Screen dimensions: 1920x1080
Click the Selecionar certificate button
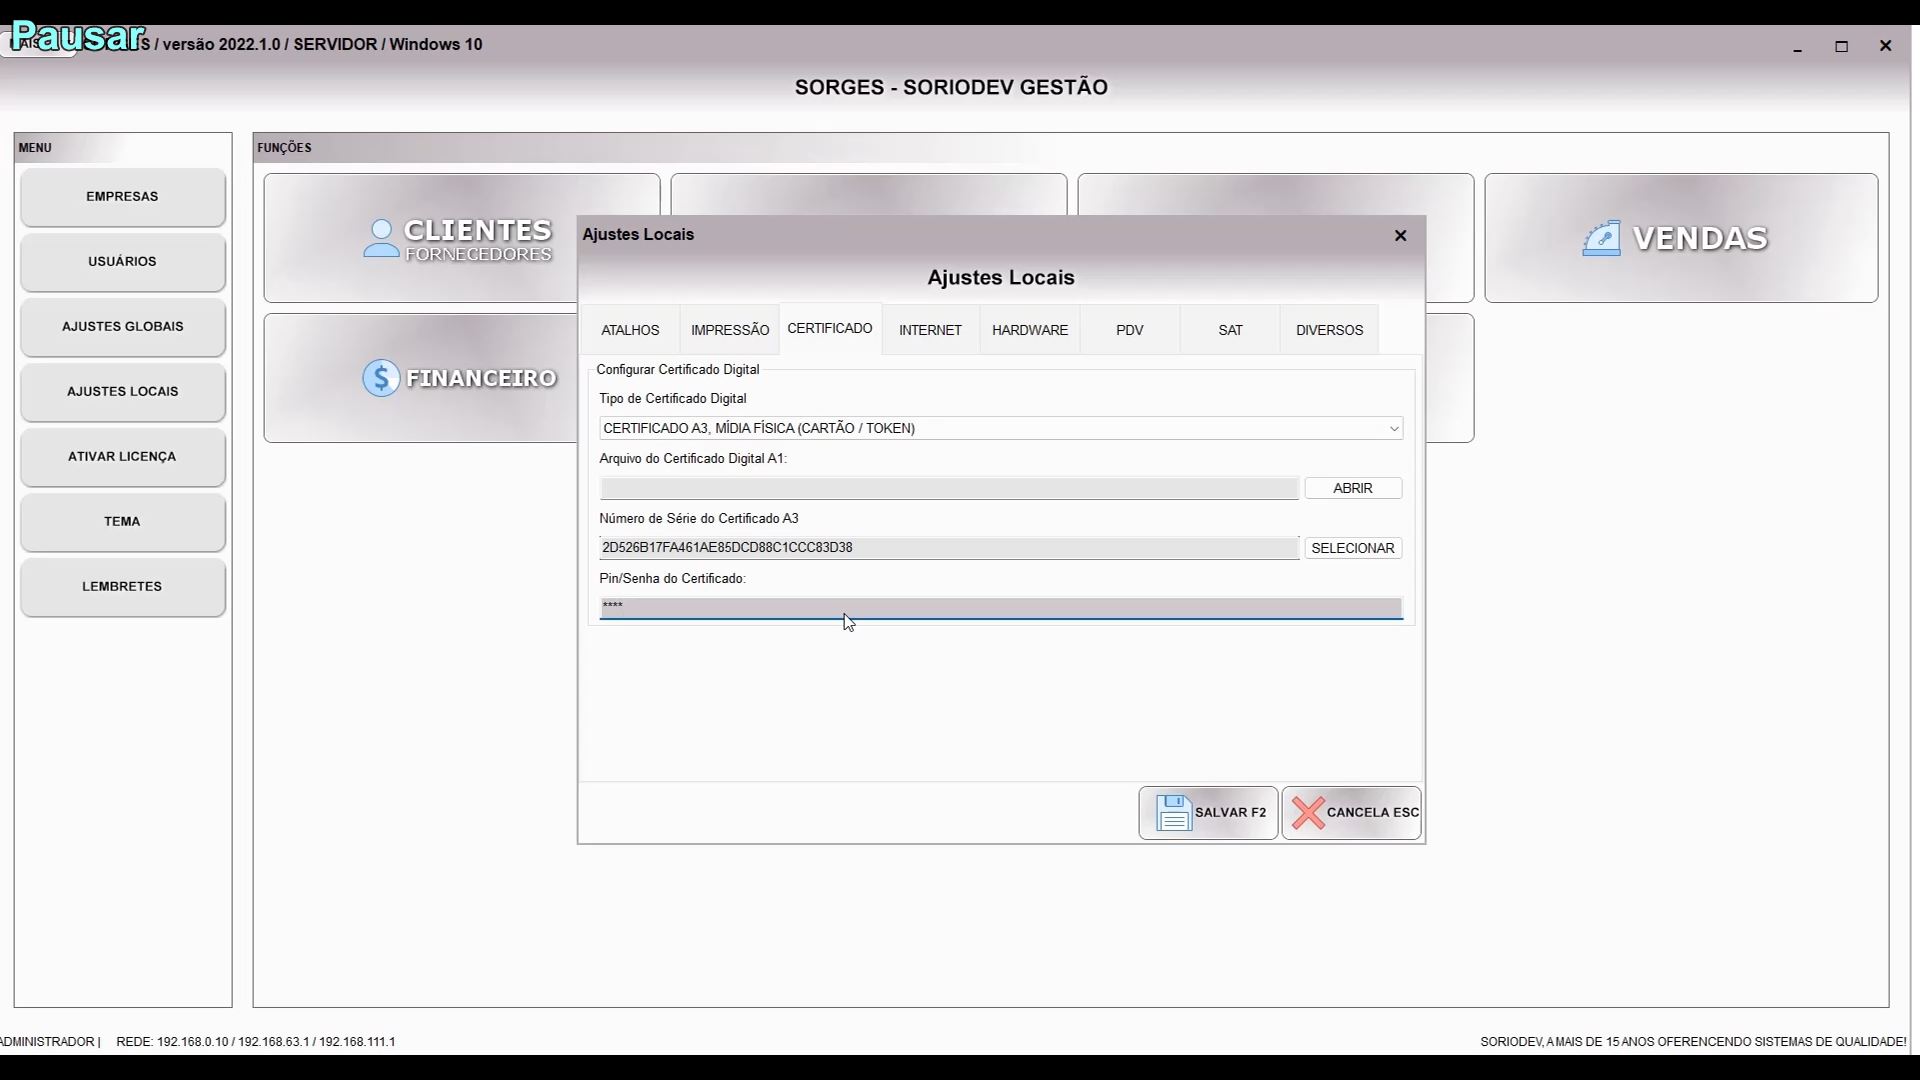pyautogui.click(x=1352, y=548)
